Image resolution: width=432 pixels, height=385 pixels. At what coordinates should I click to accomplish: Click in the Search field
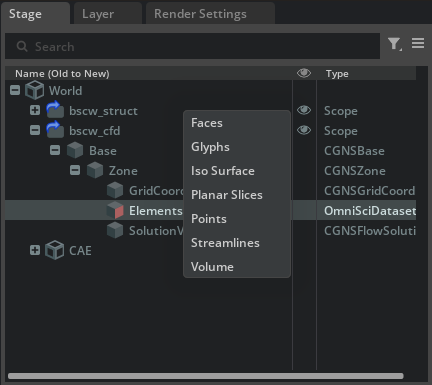point(193,46)
